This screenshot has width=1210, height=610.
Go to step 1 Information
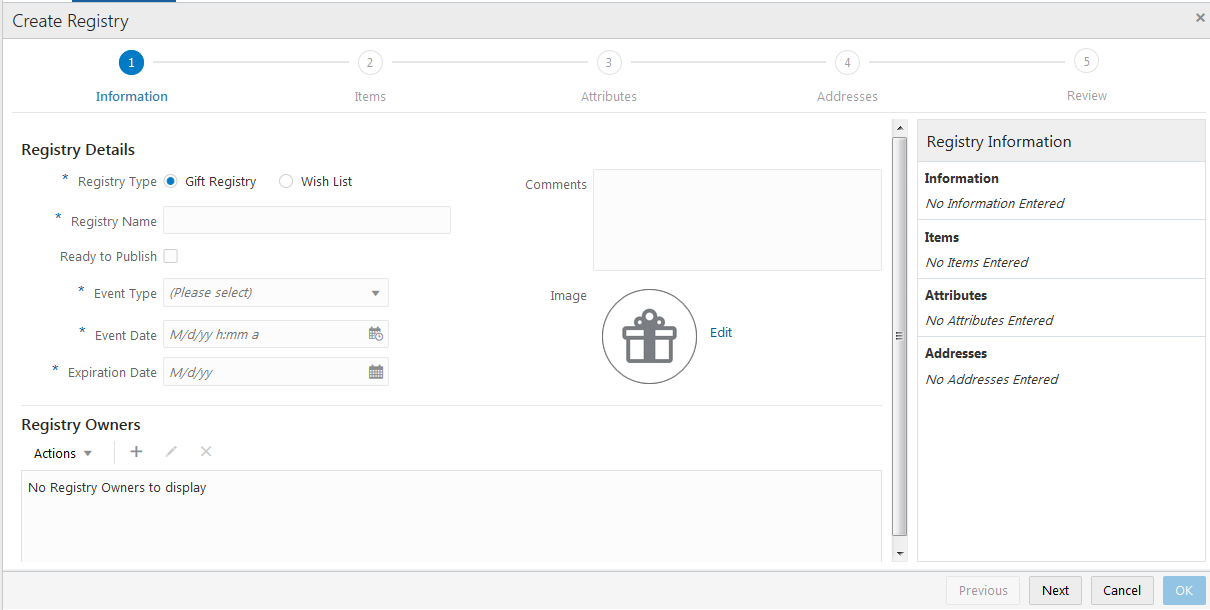point(131,63)
